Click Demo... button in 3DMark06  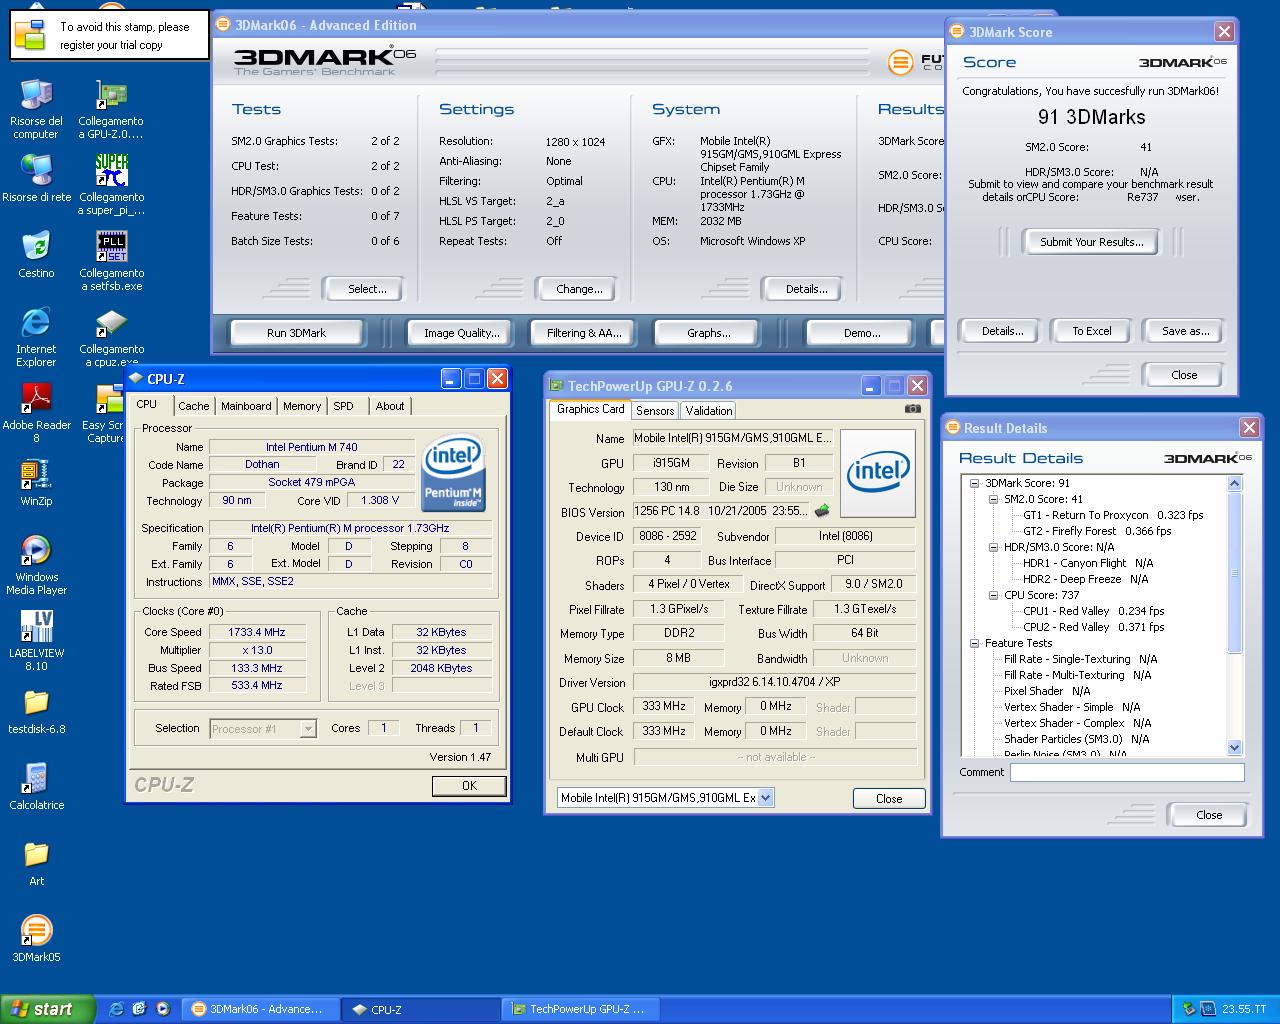(862, 333)
